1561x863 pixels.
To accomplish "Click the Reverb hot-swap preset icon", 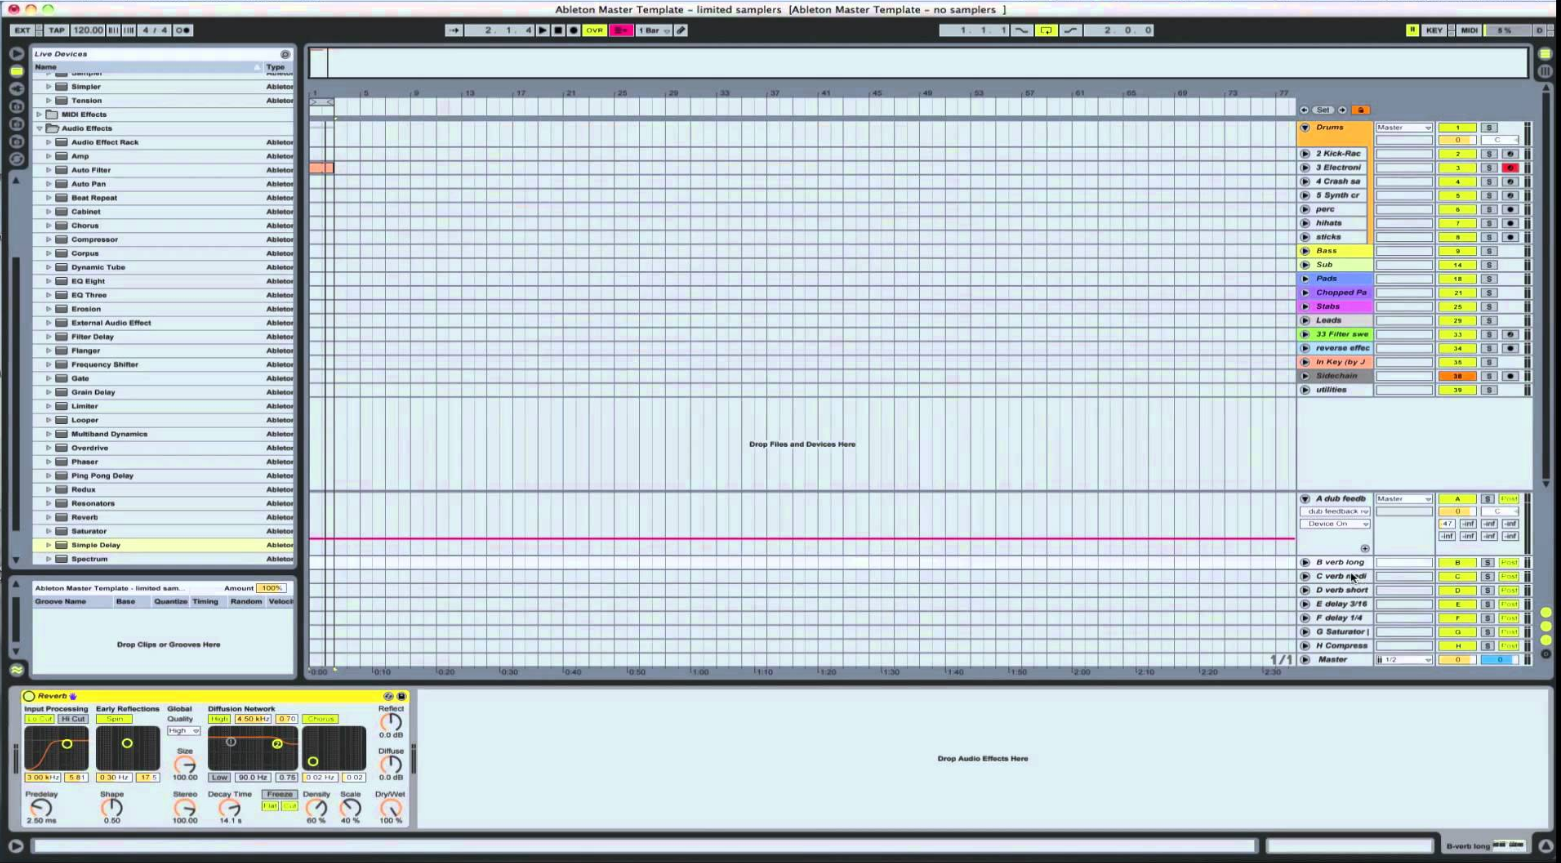I will [388, 696].
